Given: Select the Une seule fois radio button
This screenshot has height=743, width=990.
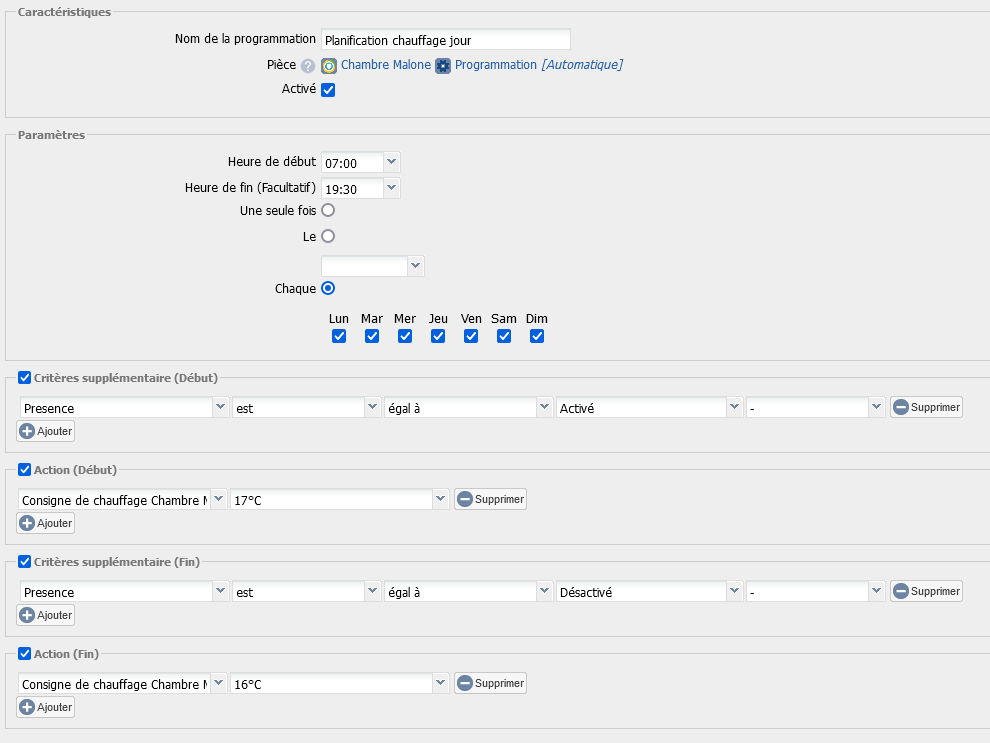Looking at the screenshot, I should pos(328,211).
